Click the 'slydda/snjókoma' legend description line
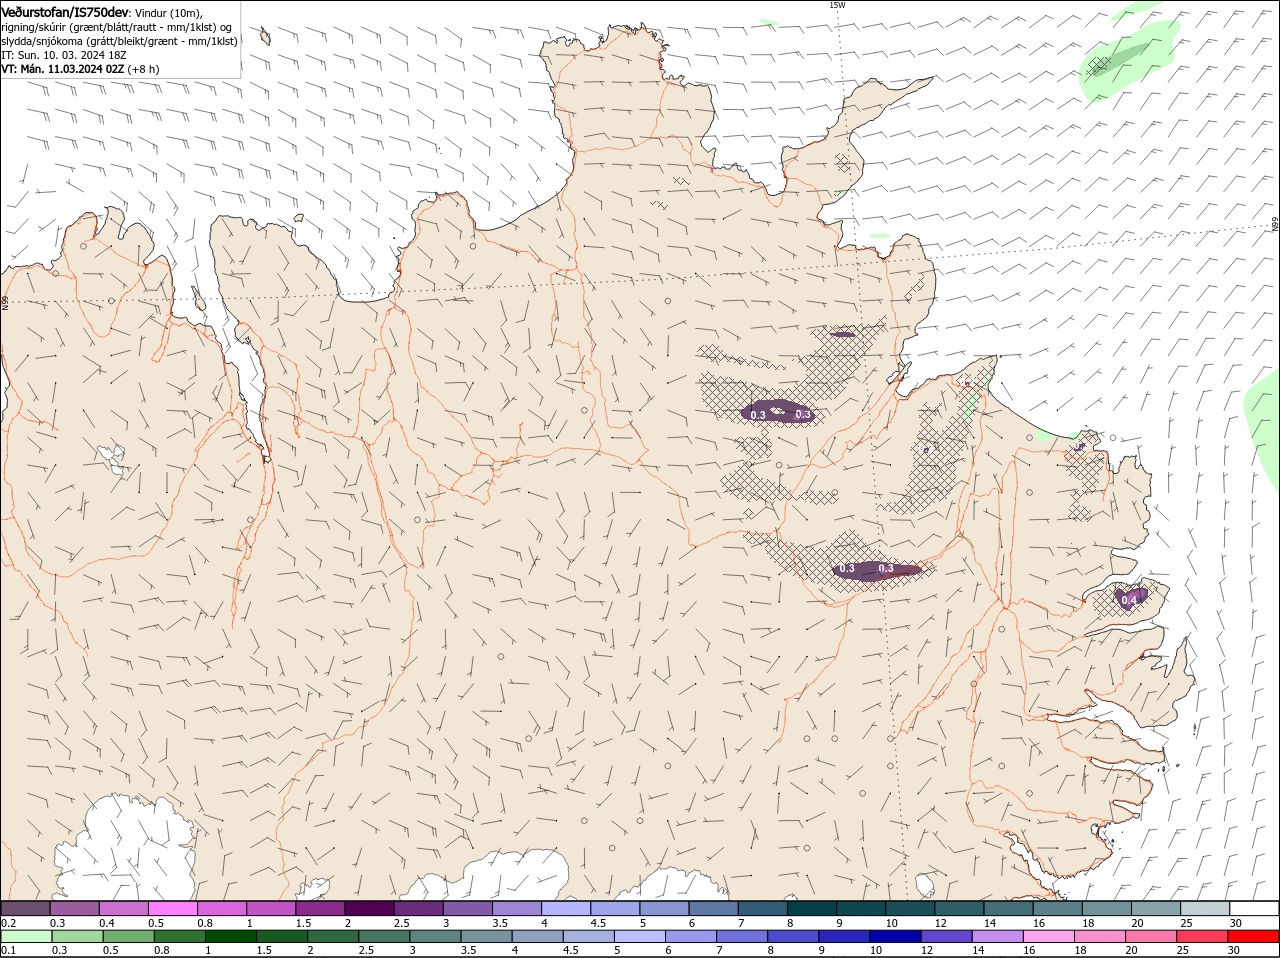Screen dimensions: 1280x958 point(119,41)
